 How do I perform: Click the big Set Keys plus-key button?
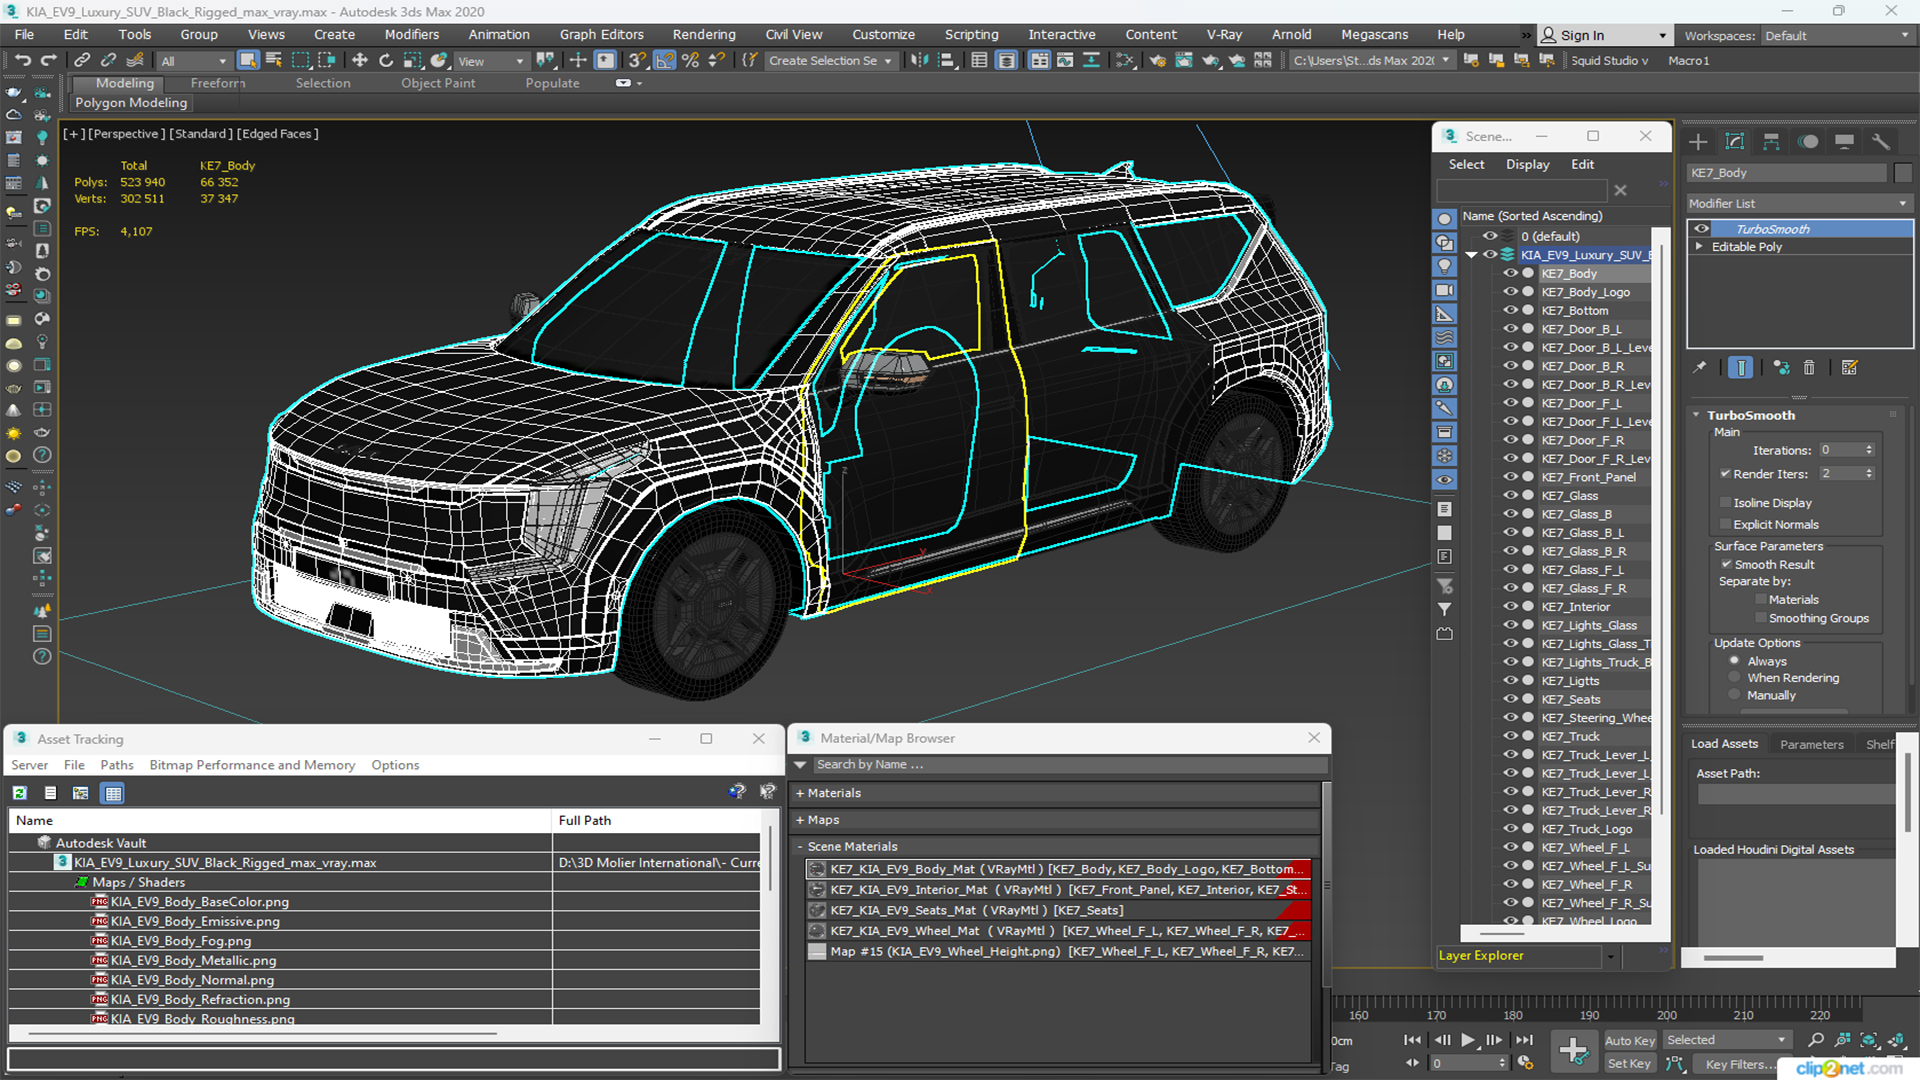coord(1573,1050)
